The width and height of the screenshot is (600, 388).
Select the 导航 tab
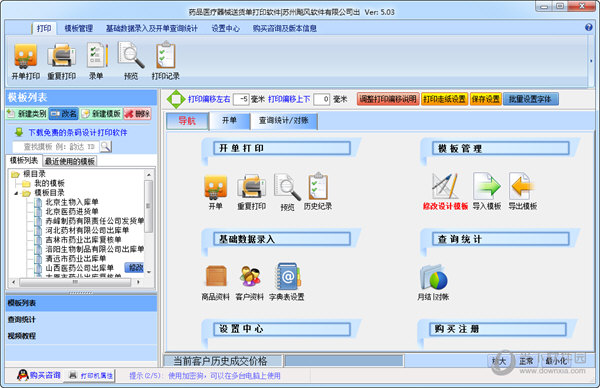(187, 121)
